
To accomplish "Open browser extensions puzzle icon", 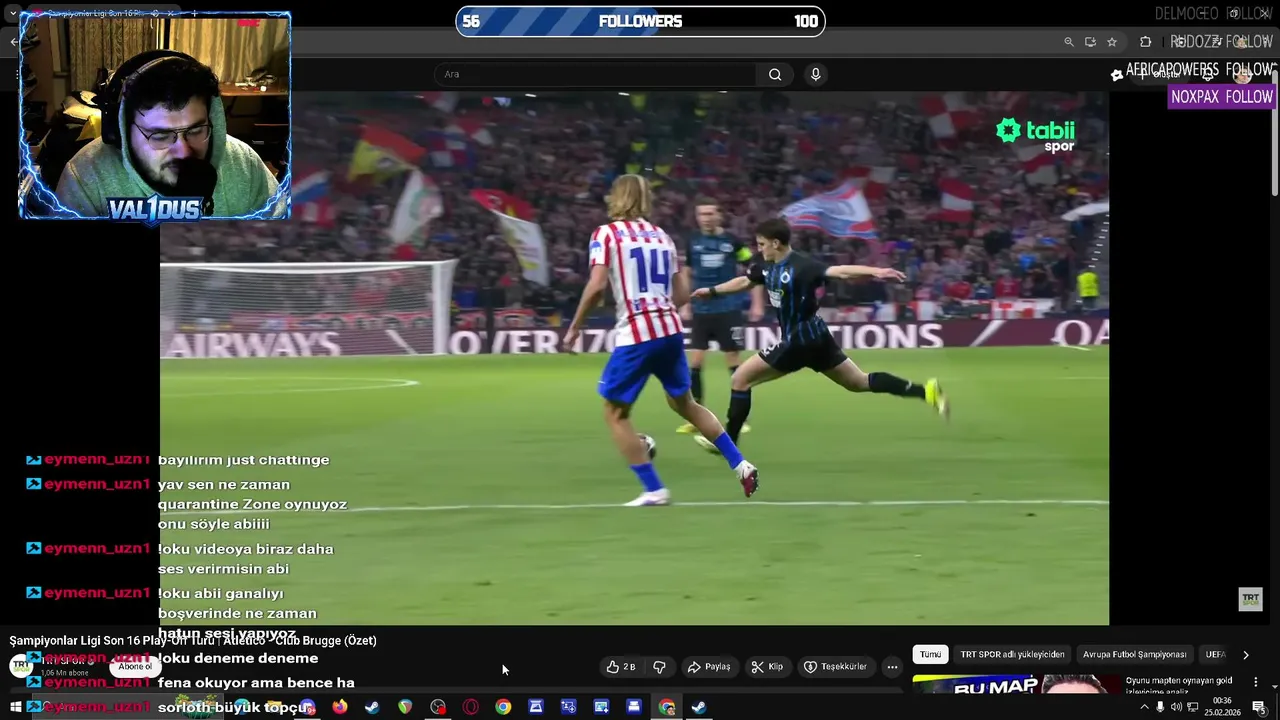I will [1146, 42].
